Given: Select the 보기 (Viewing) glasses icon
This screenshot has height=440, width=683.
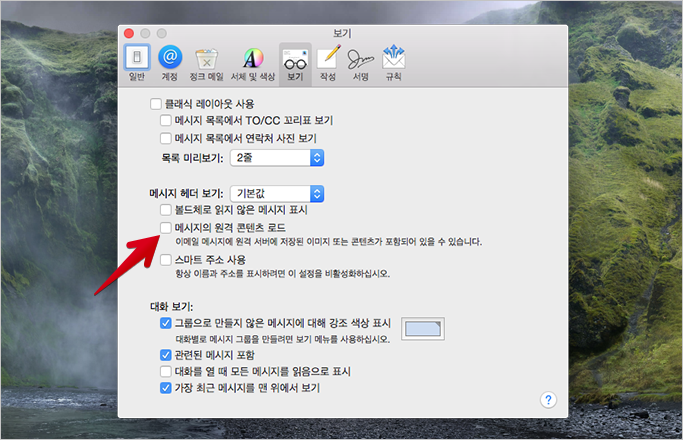Looking at the screenshot, I should pyautogui.click(x=295, y=60).
